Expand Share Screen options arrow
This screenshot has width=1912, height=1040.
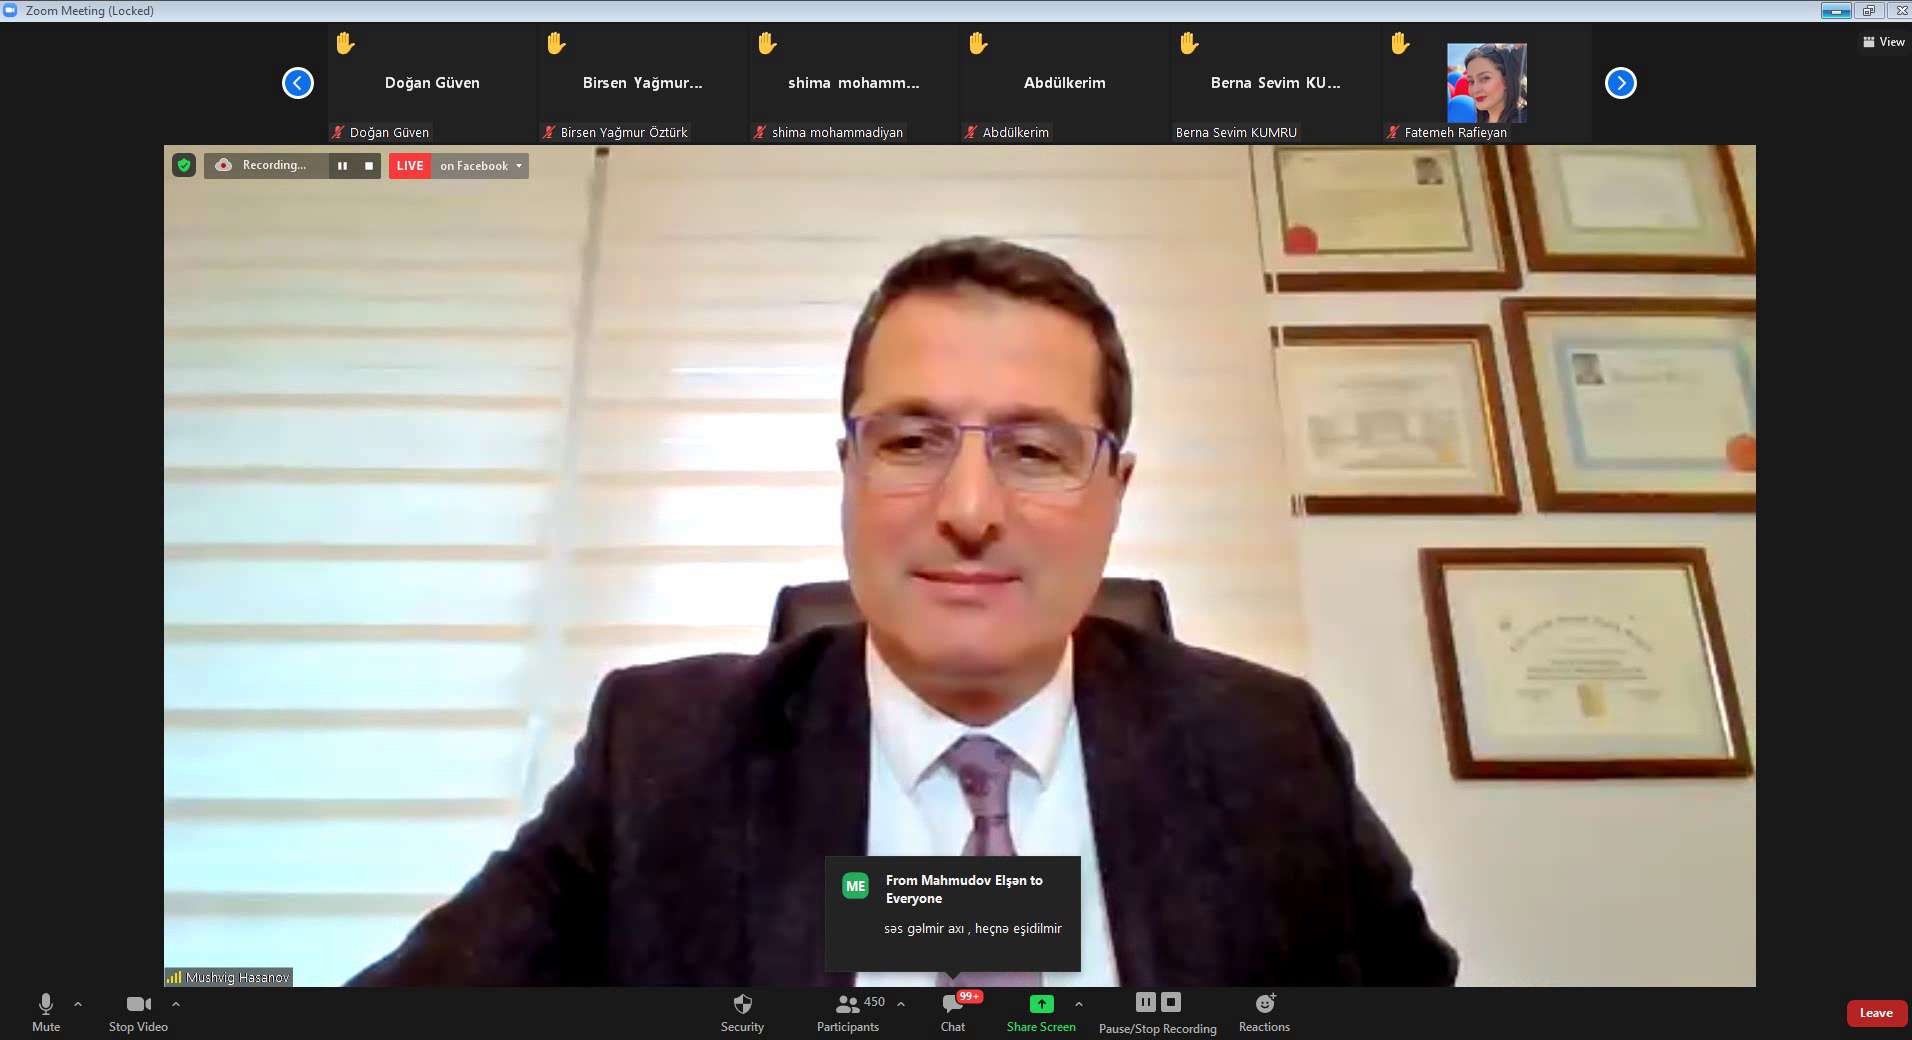point(1079,1004)
